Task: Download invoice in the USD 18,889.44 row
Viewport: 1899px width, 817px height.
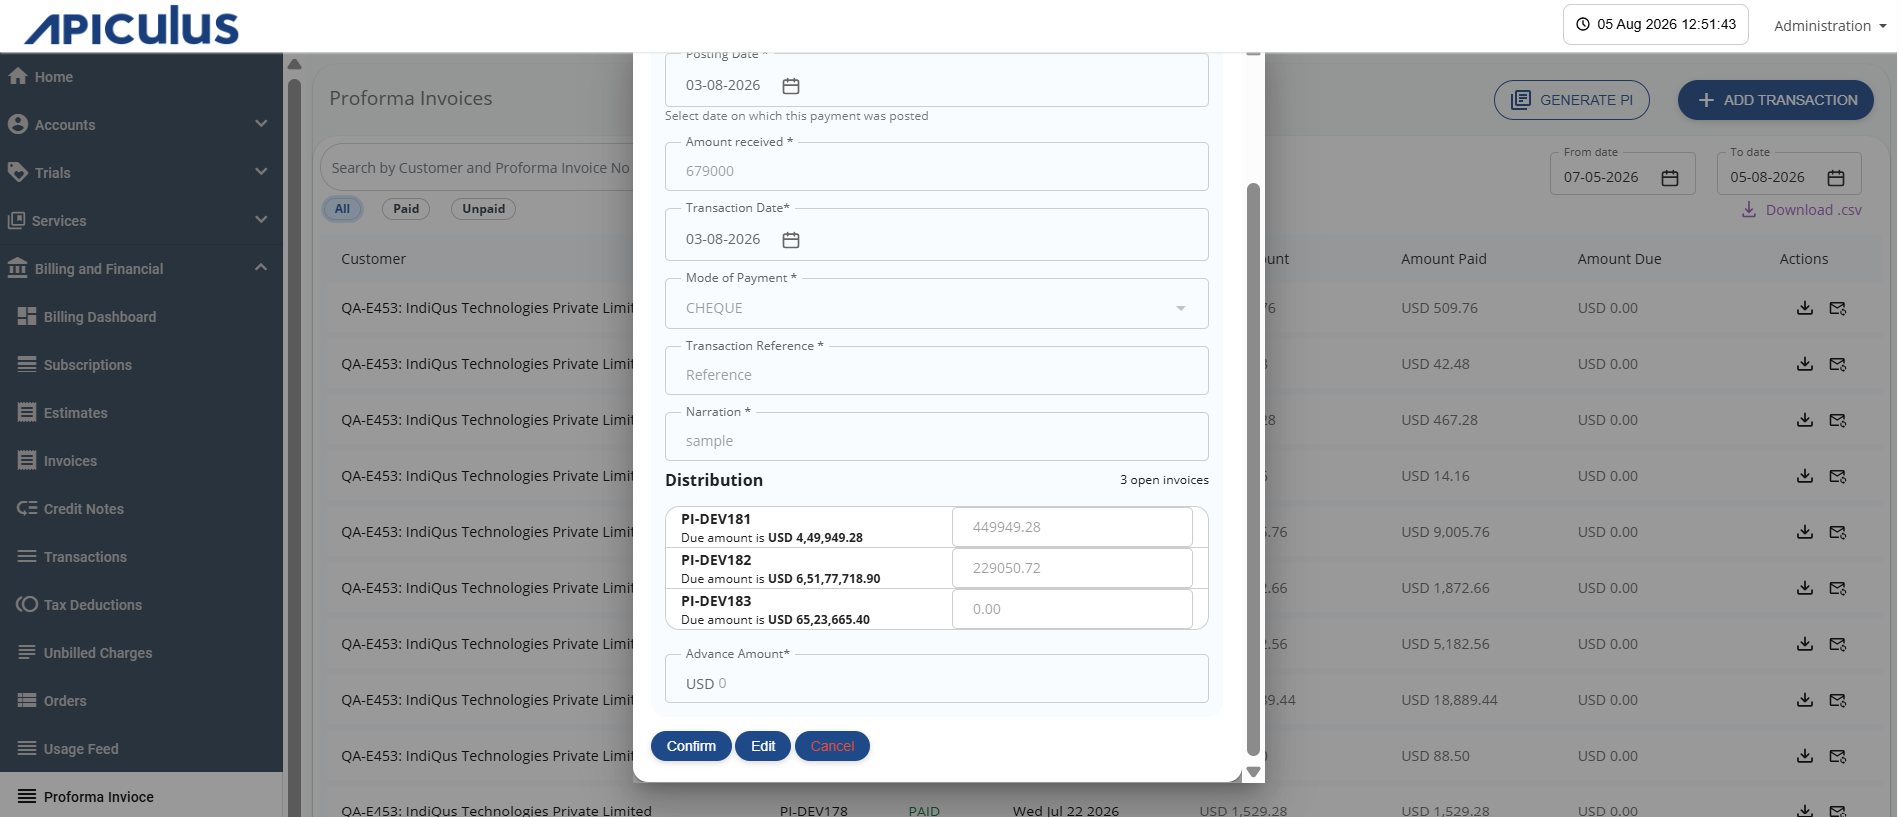Action: coord(1804,700)
